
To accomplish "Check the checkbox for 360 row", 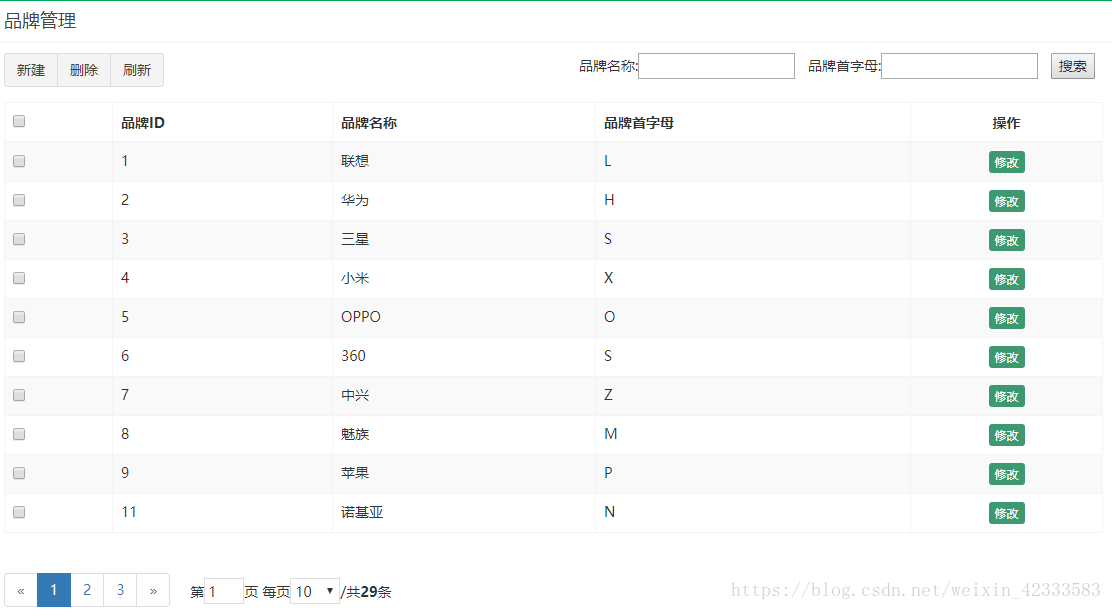I will [19, 356].
